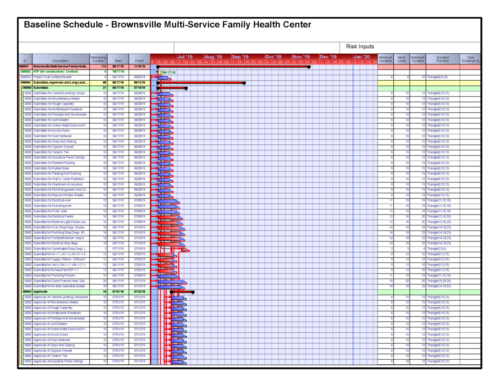This screenshot has width=500, height=386.
Task: Click the Start column header
Action: point(118,59)
